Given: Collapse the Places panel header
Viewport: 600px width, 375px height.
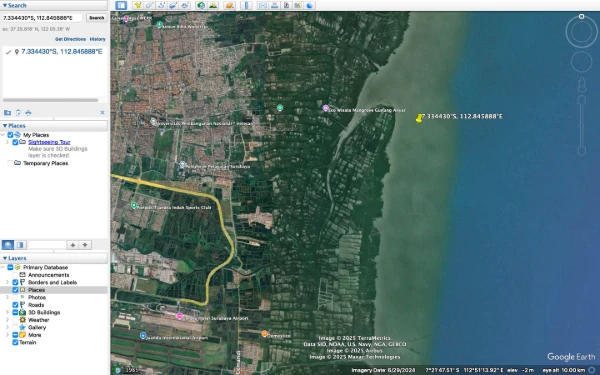Looking at the screenshot, I should (x=54, y=126).
